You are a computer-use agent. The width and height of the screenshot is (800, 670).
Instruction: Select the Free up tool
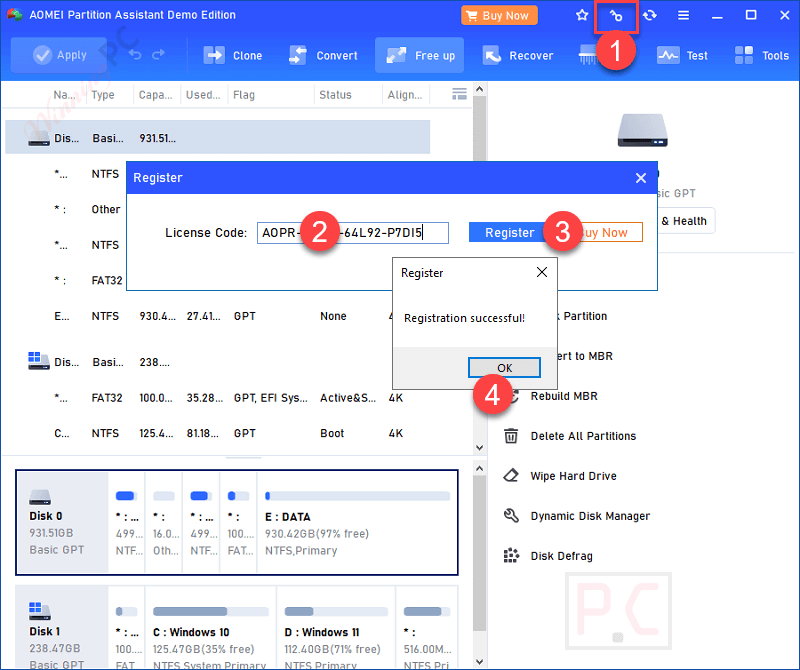click(419, 55)
